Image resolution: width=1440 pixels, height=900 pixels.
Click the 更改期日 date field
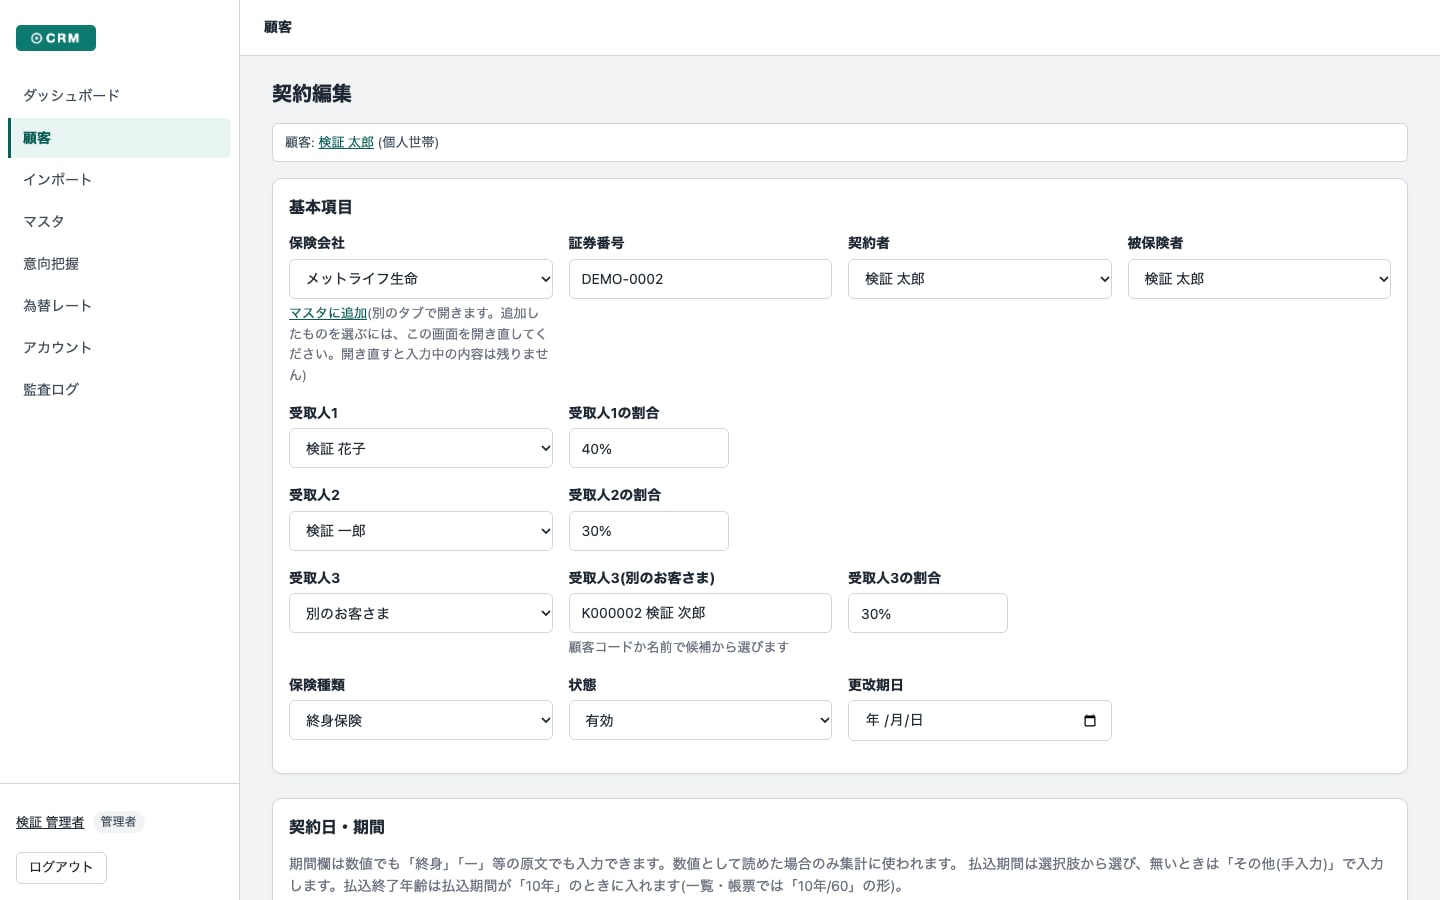click(x=980, y=720)
